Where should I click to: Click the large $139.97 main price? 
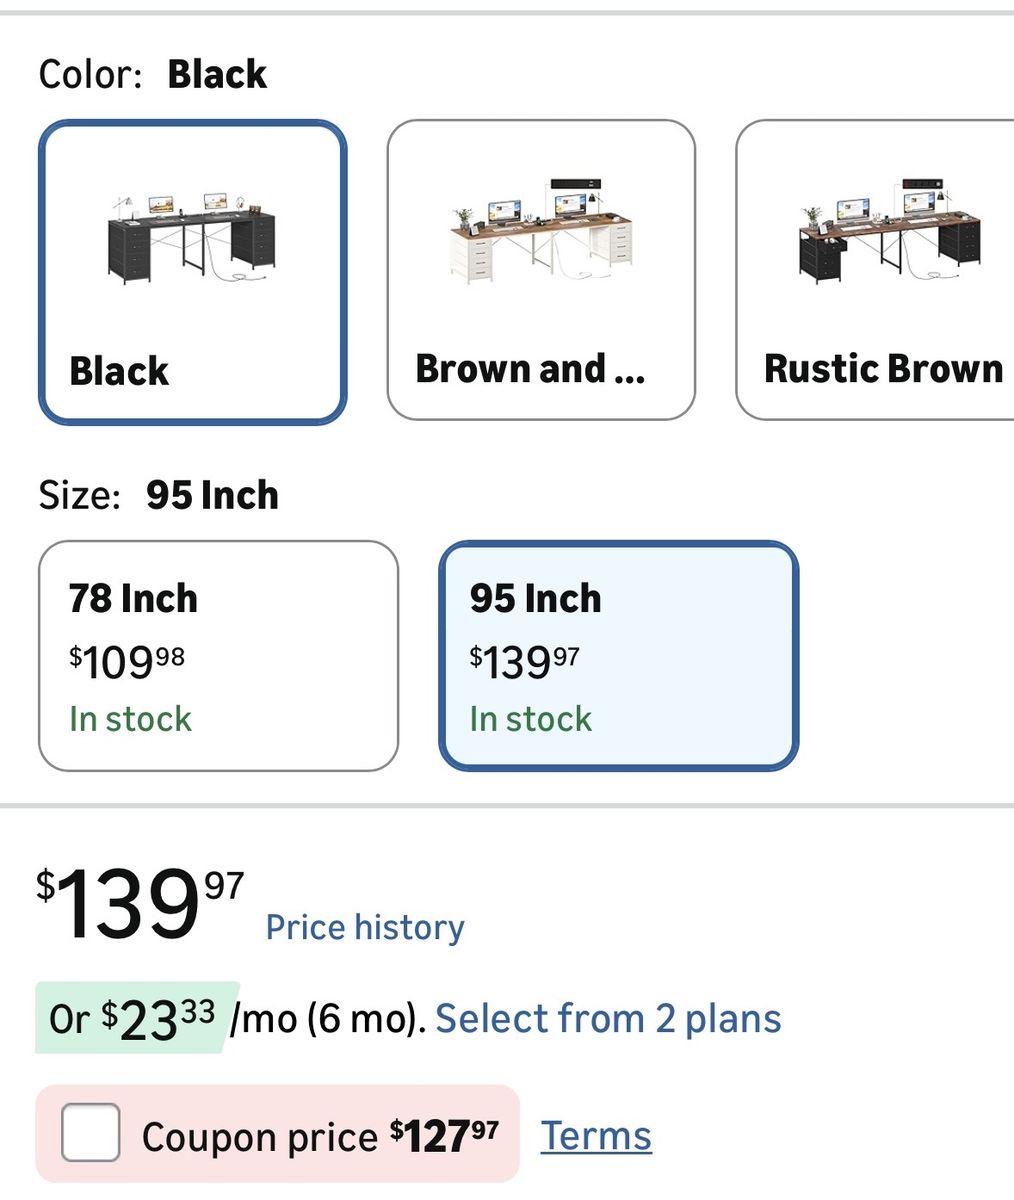coord(140,904)
